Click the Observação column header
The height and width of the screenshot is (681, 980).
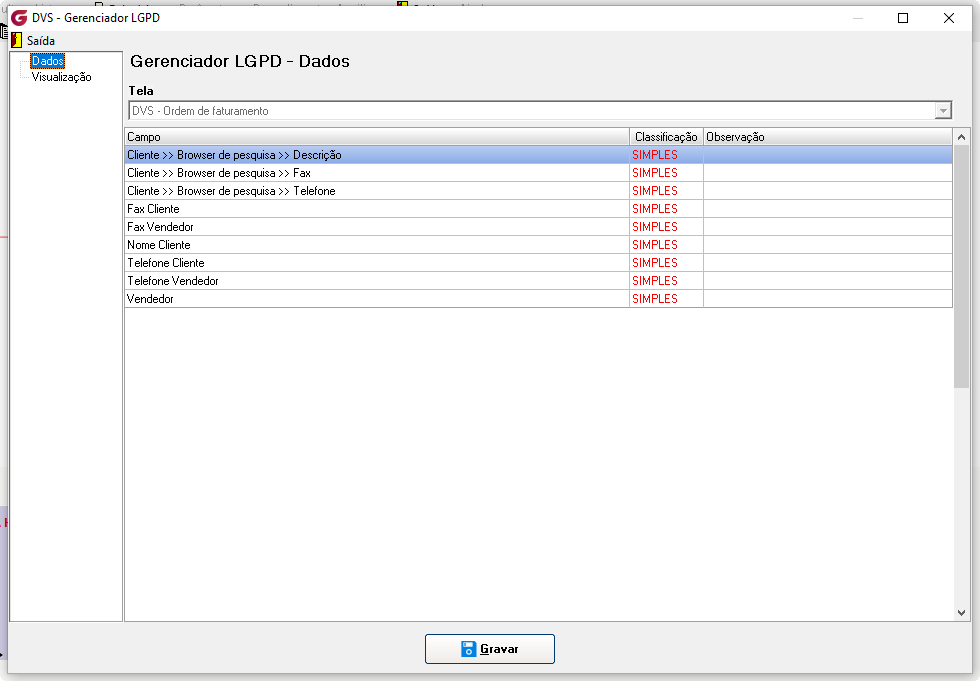828,137
